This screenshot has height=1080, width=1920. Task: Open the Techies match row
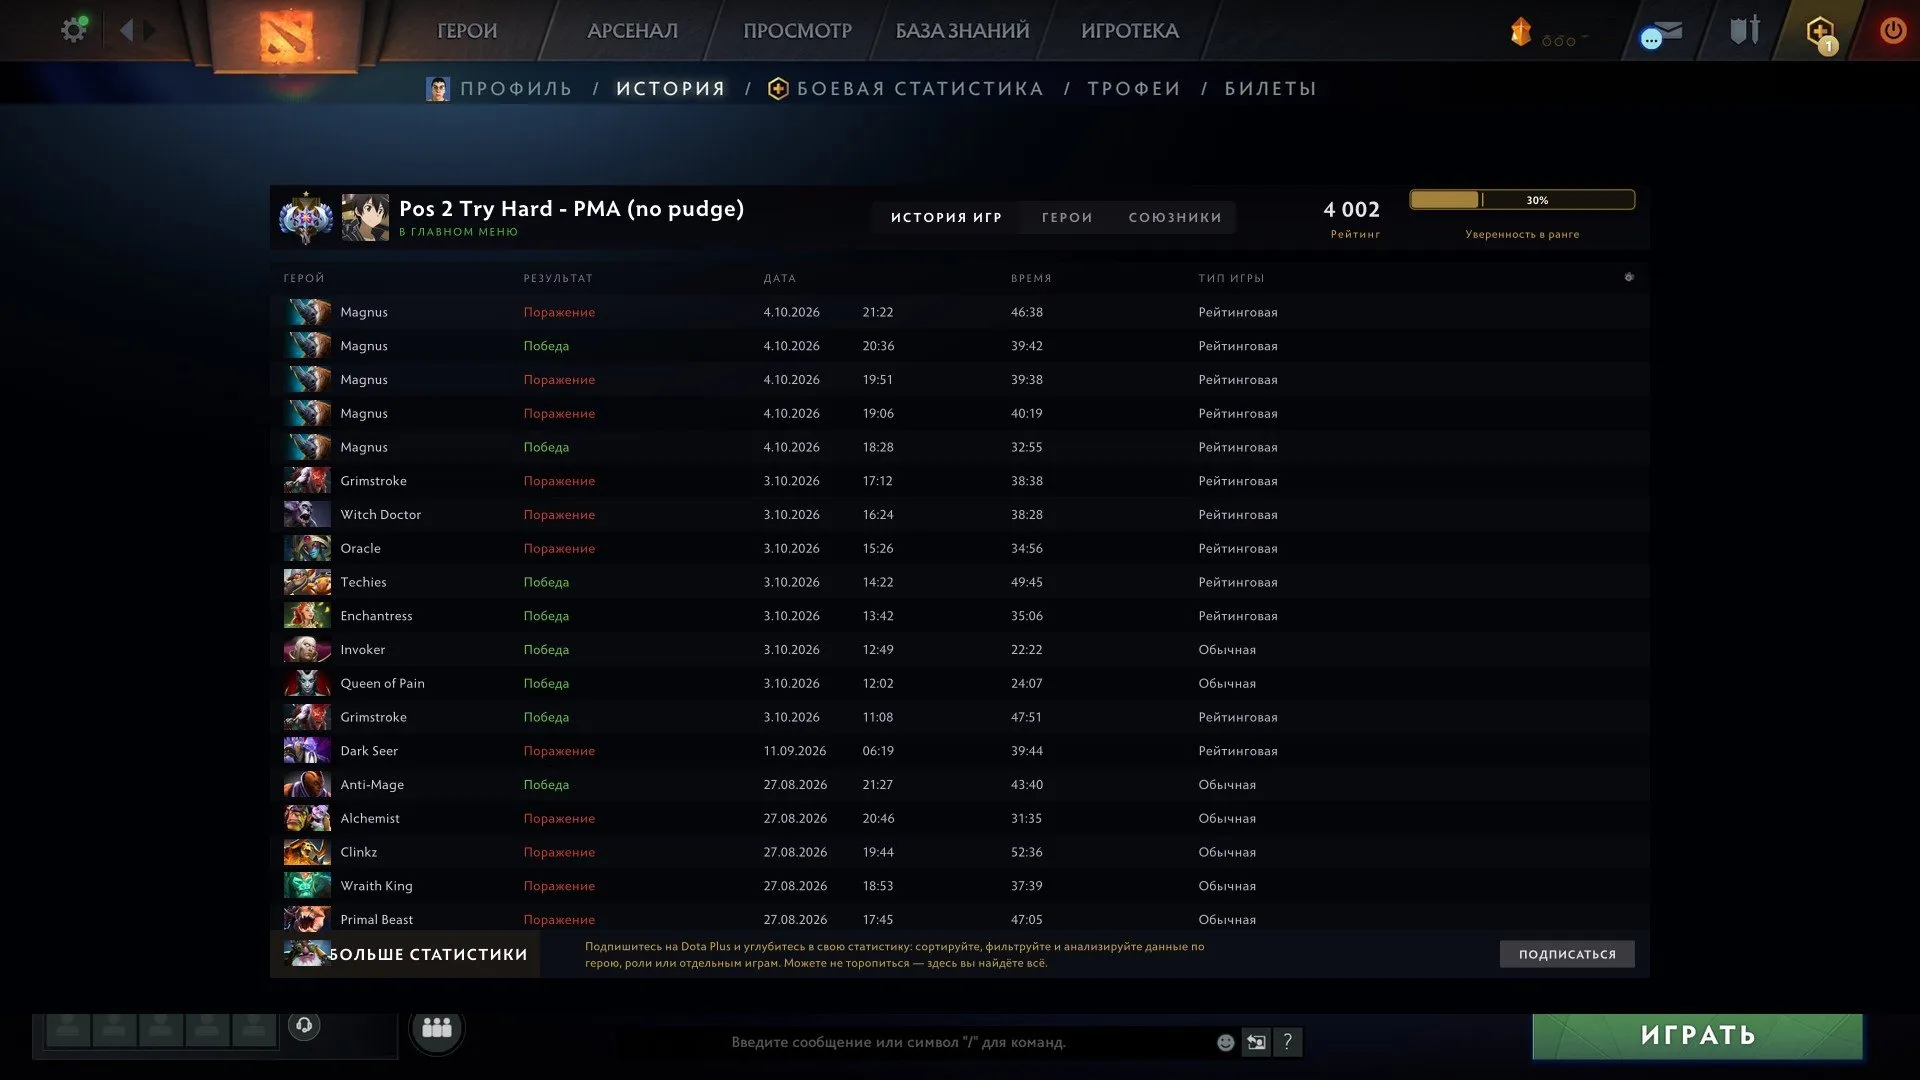click(x=960, y=582)
